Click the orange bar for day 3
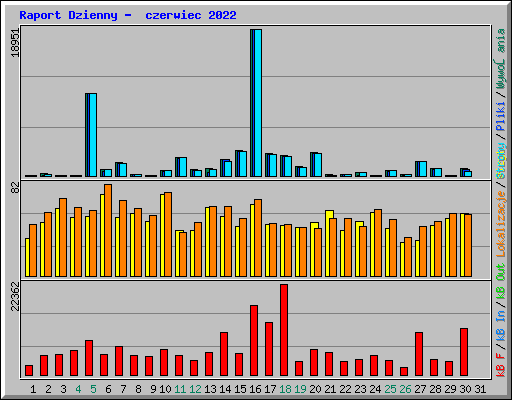The height and width of the screenshot is (400, 512). (x=63, y=237)
